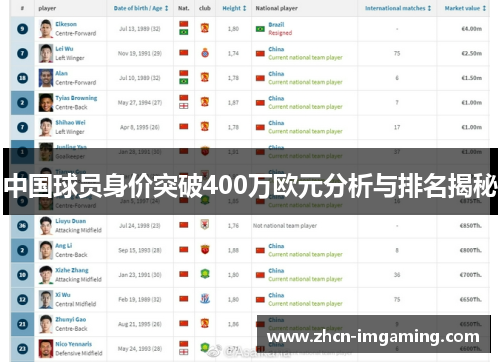Click shirt number 9 badge for Elkeson
Viewport: 500px width, 362px height.
tap(22, 29)
